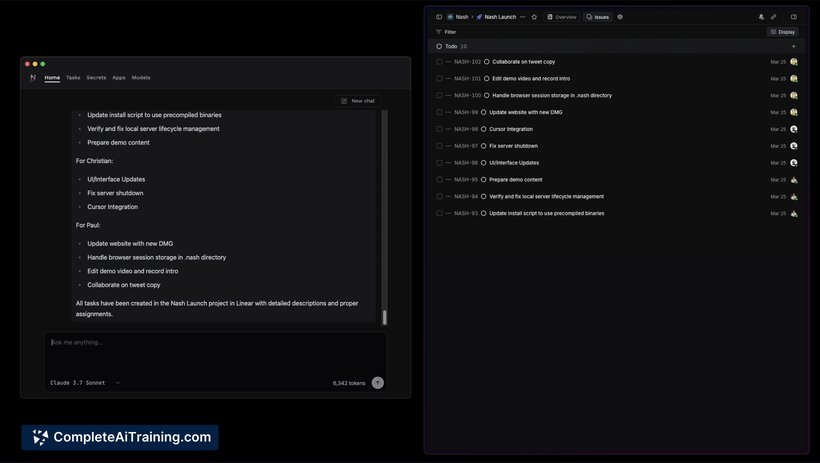Click status circle of NASH-101

[x=486, y=78]
